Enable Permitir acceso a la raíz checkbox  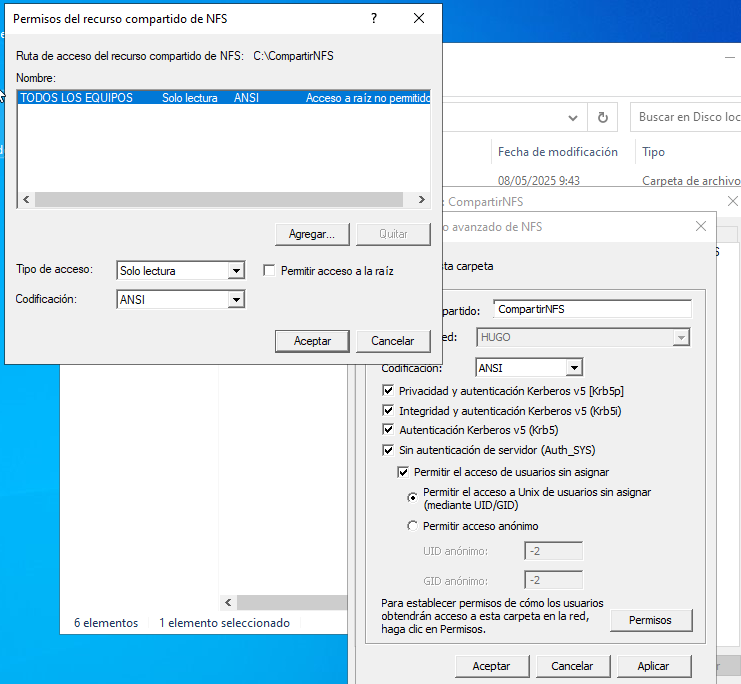tap(268, 271)
